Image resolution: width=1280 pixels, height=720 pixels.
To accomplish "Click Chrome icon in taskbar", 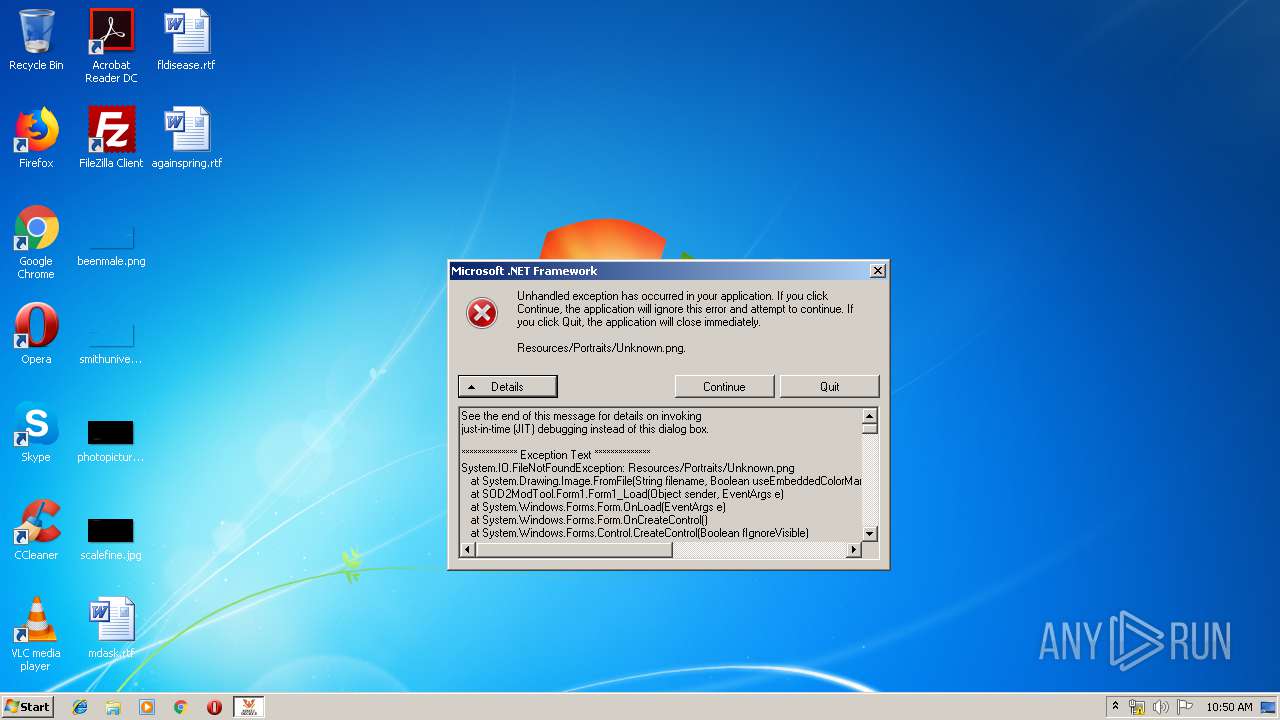I will 180,707.
